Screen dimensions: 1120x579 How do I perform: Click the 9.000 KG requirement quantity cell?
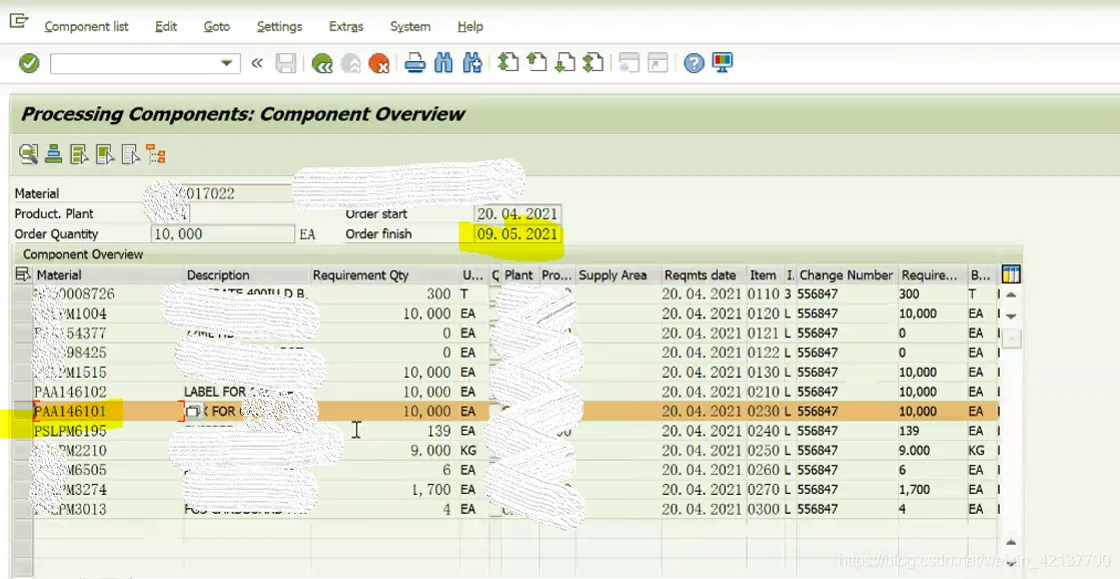point(386,450)
